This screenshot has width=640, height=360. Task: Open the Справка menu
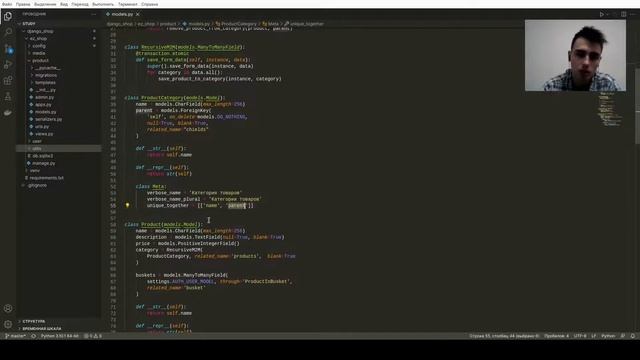pyautogui.click(x=149, y=4)
